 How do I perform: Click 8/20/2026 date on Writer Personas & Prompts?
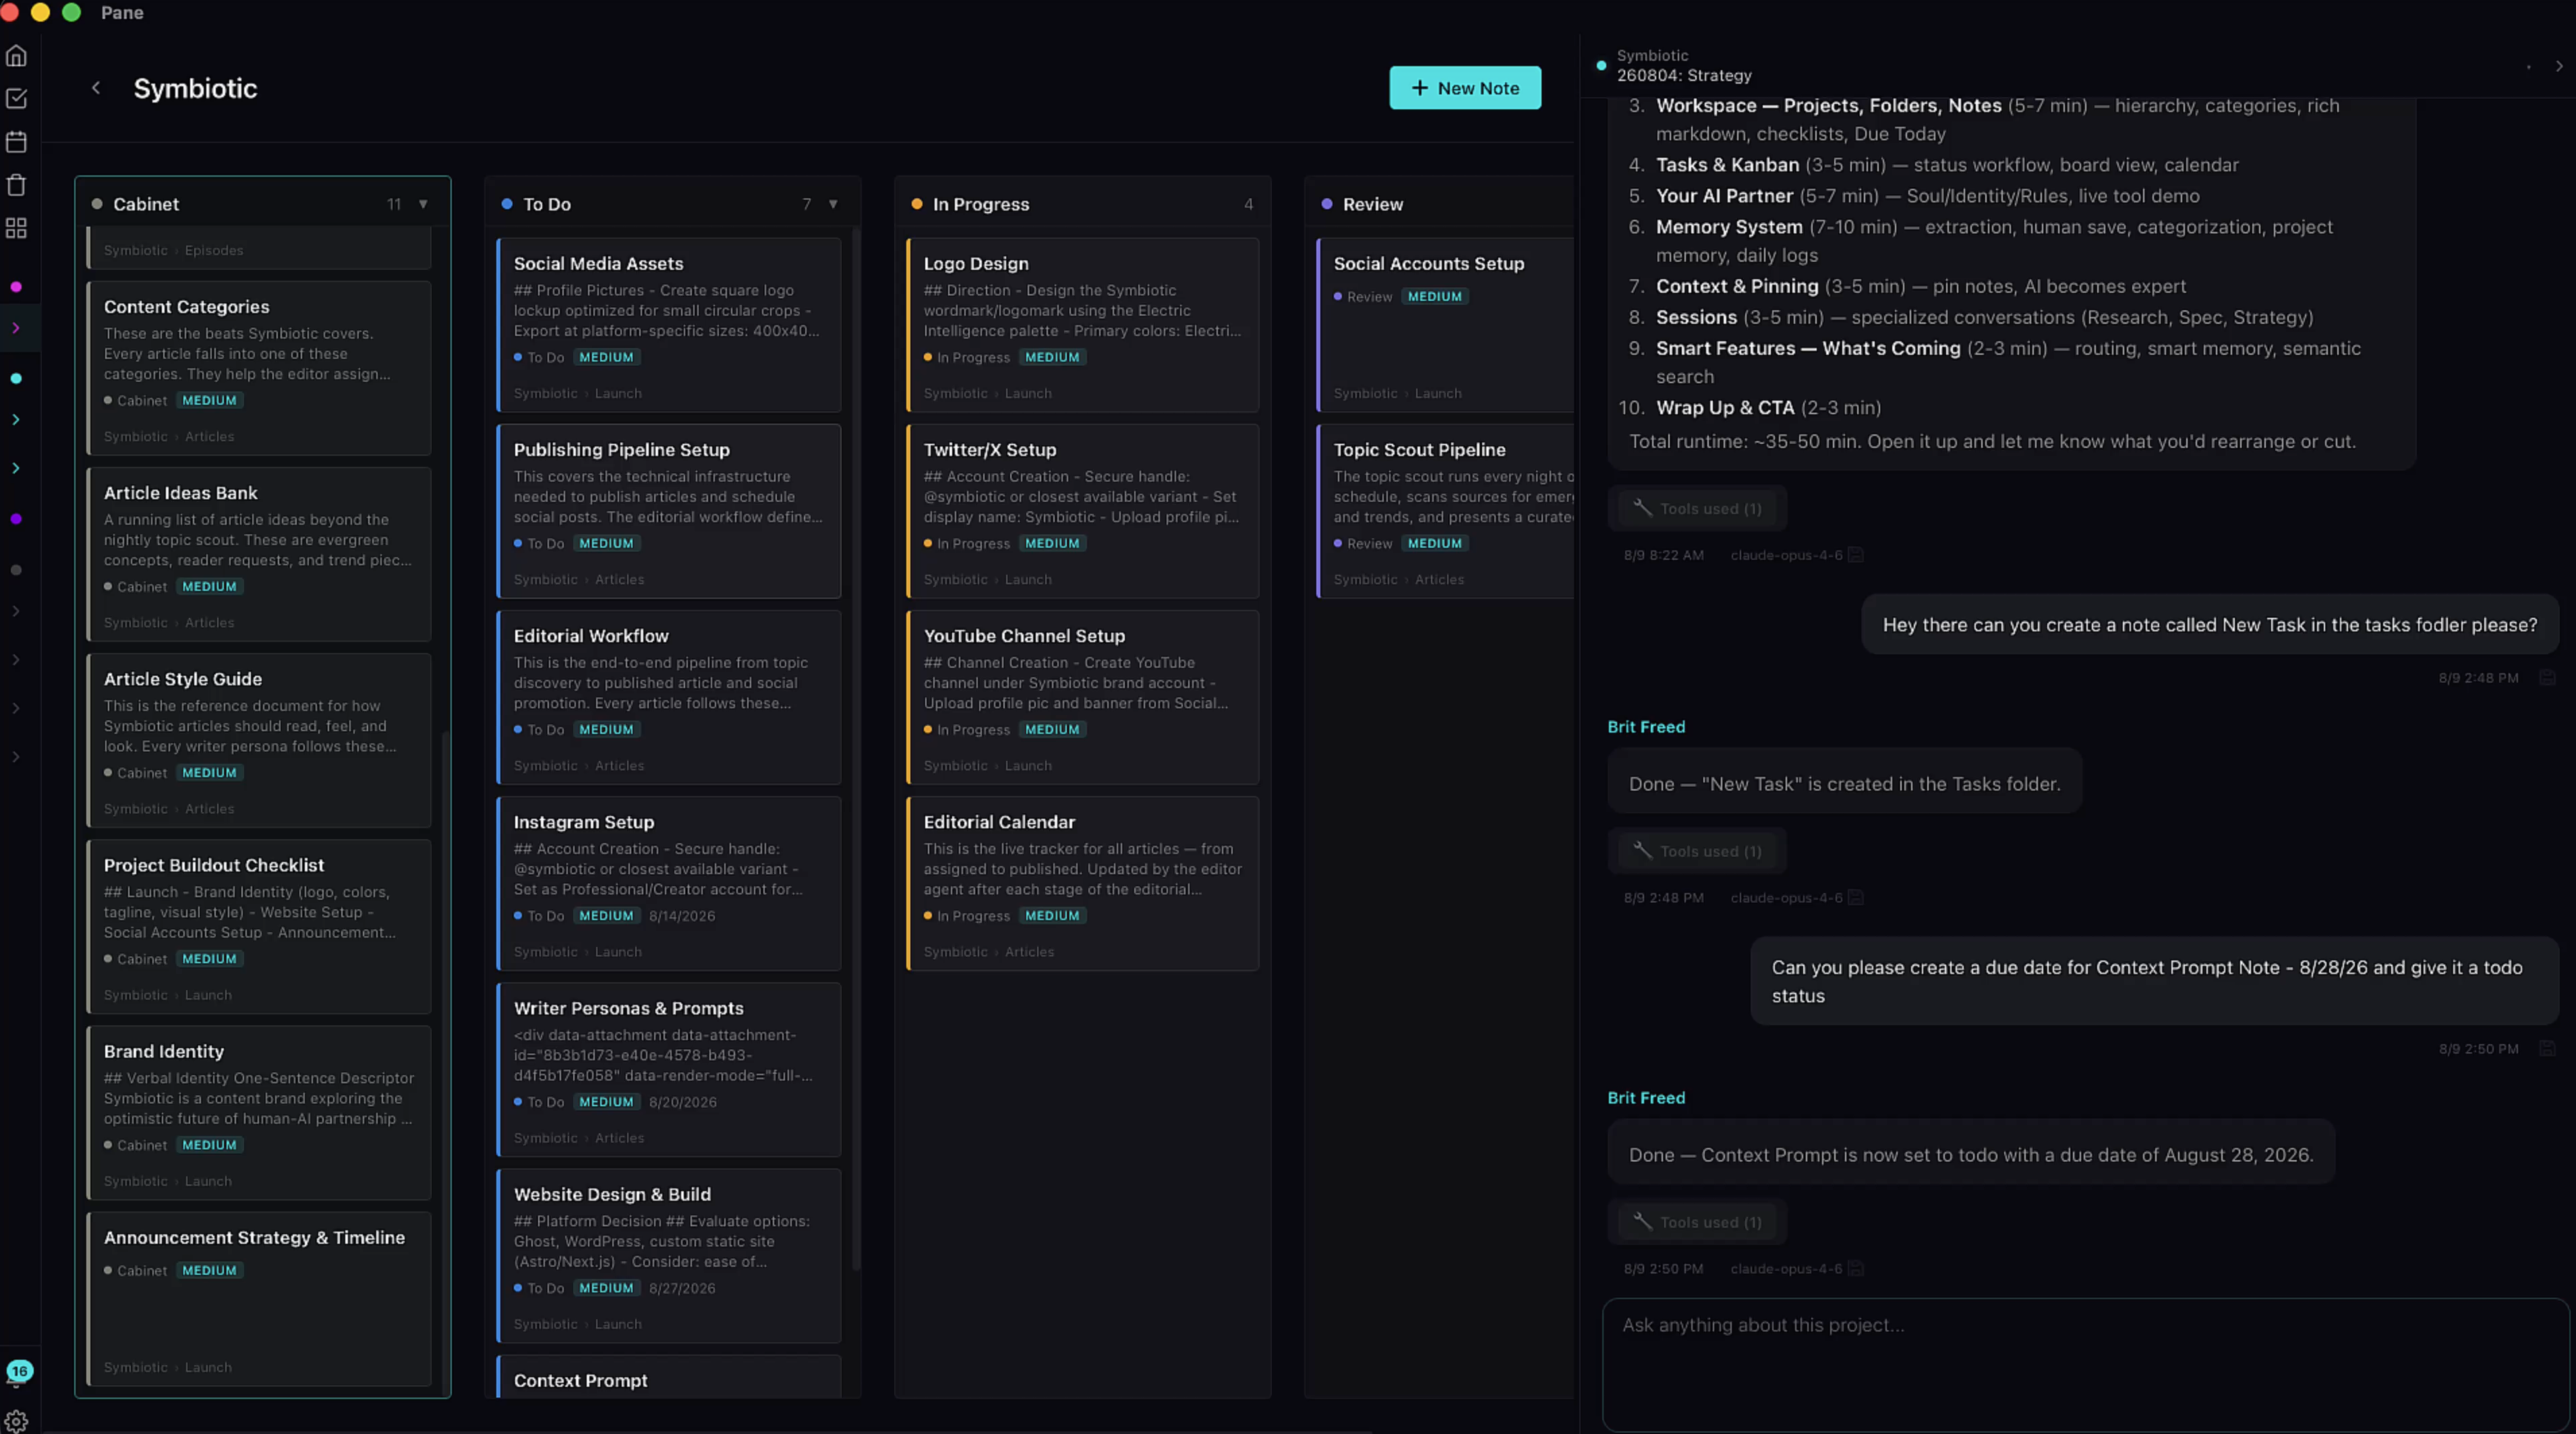tap(683, 1102)
